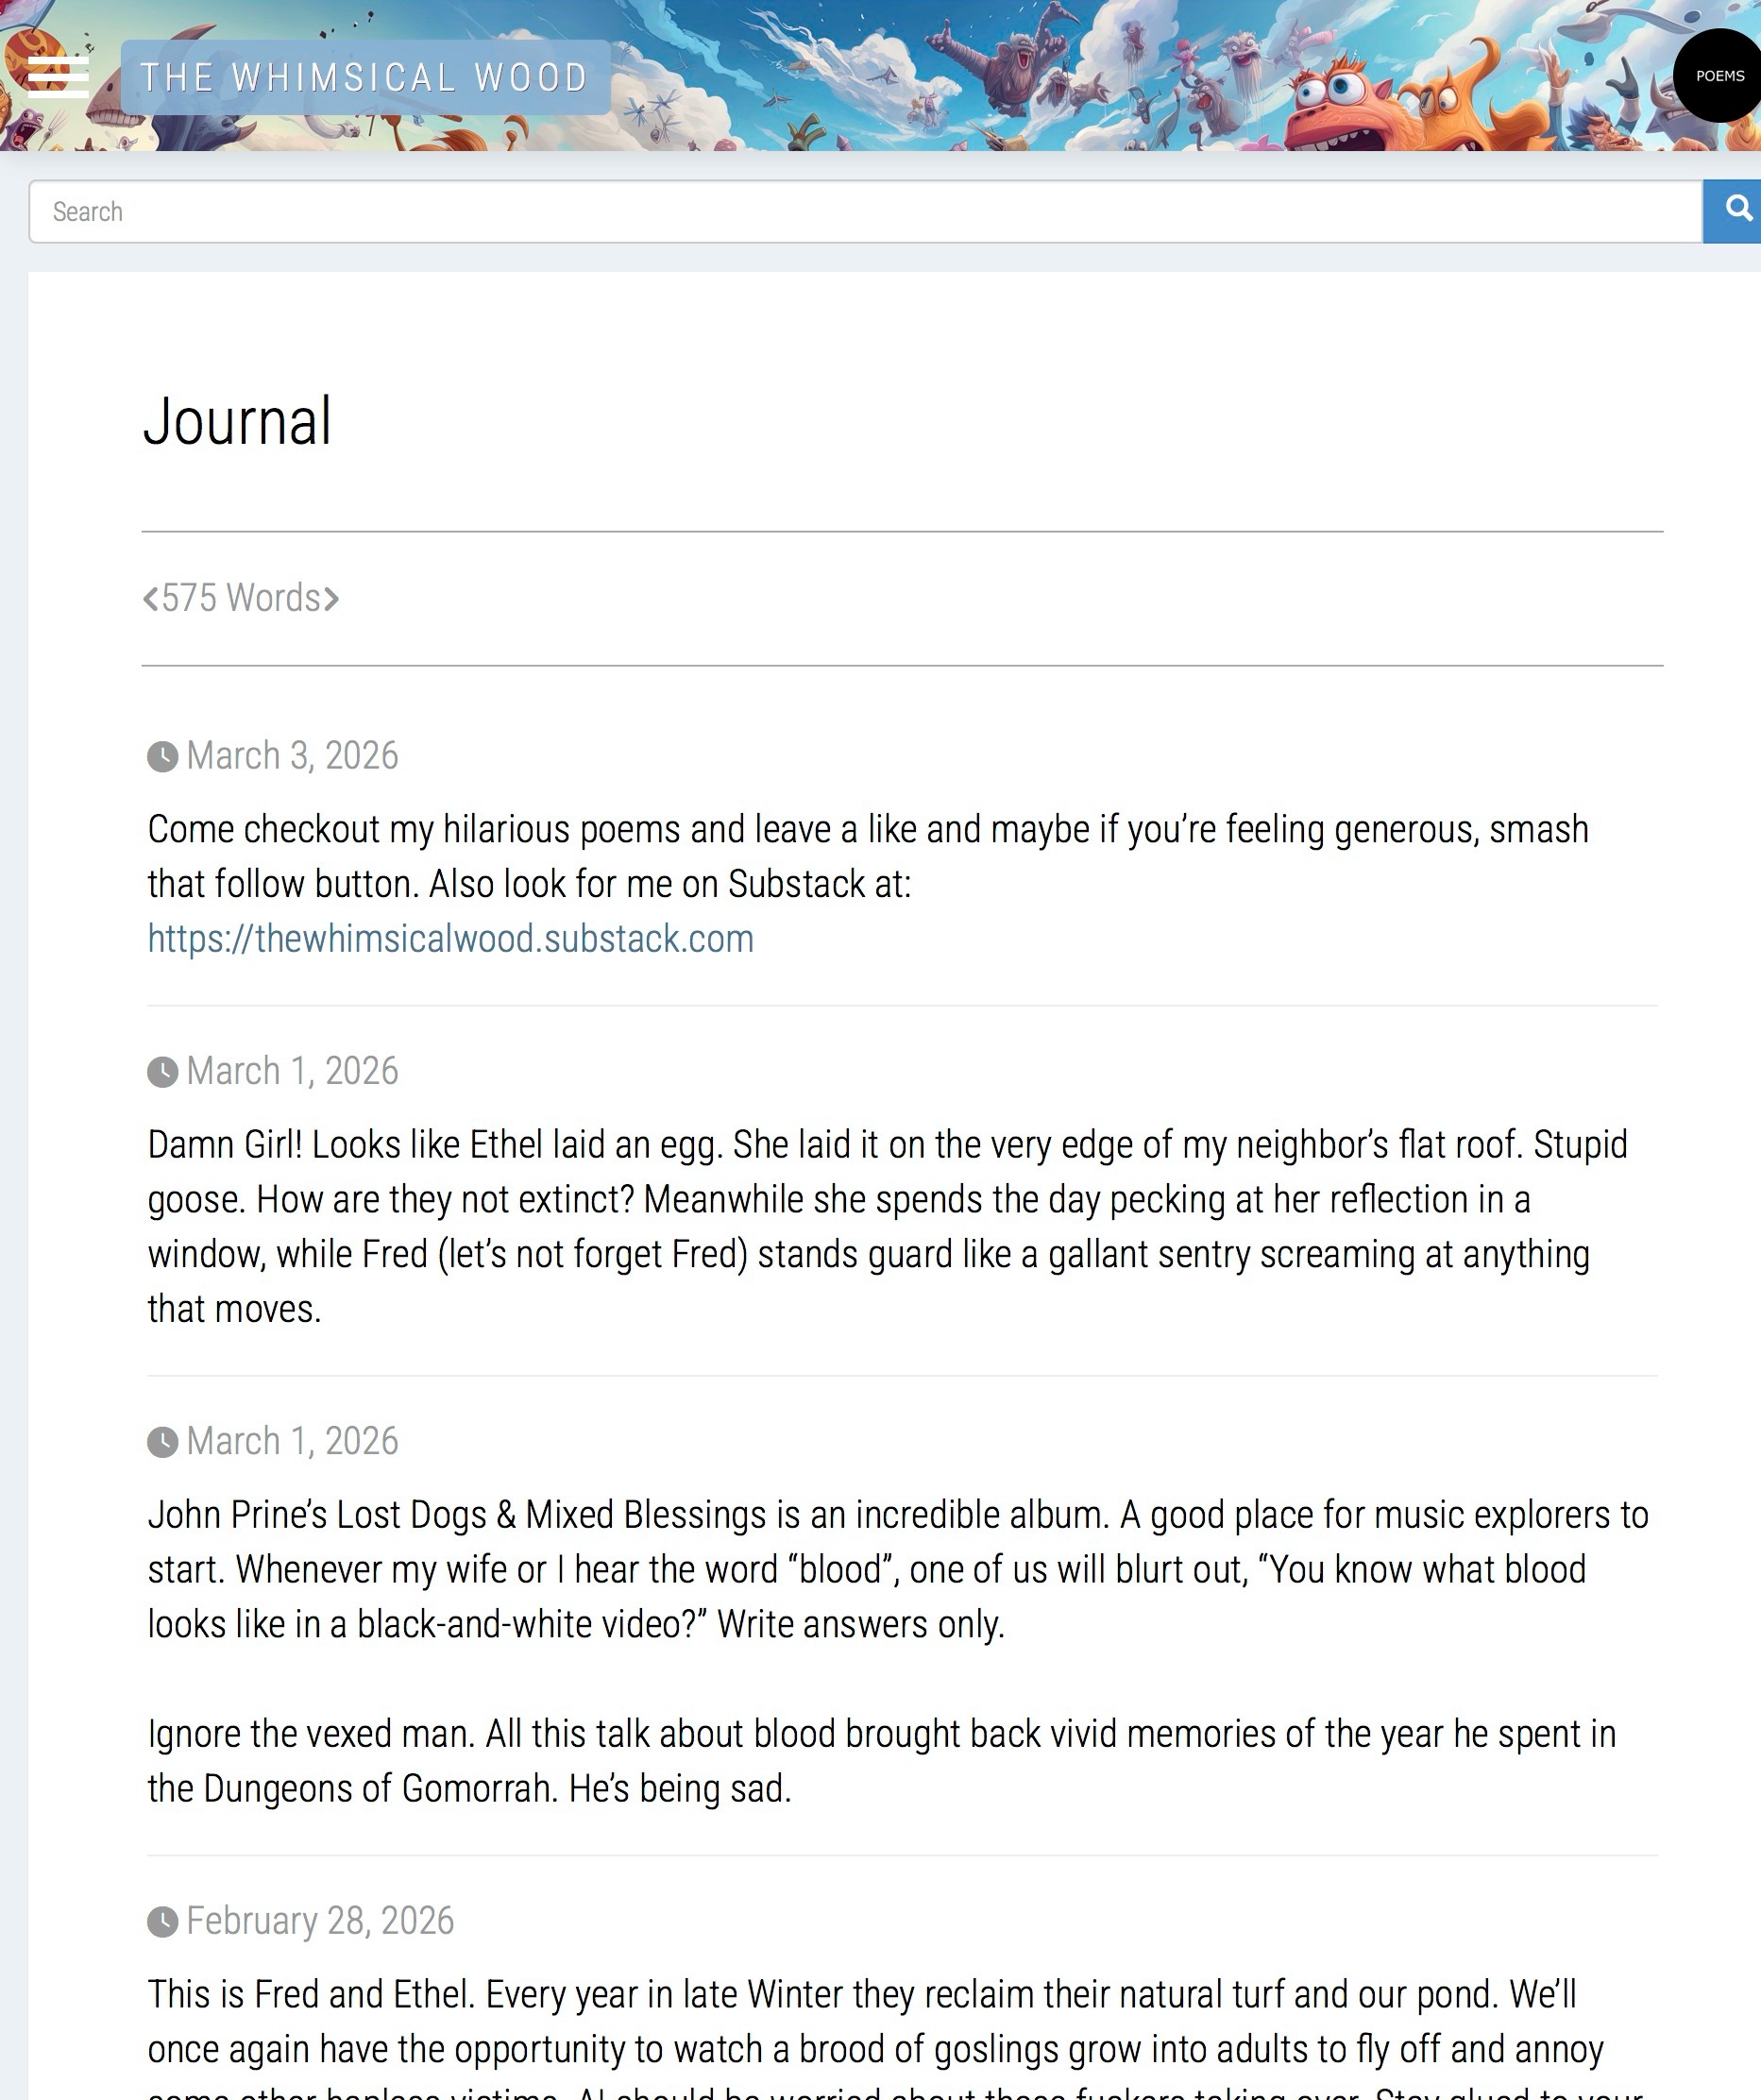Click the clock icon above the John Prine post
This screenshot has width=1761, height=2100.
point(163,1442)
